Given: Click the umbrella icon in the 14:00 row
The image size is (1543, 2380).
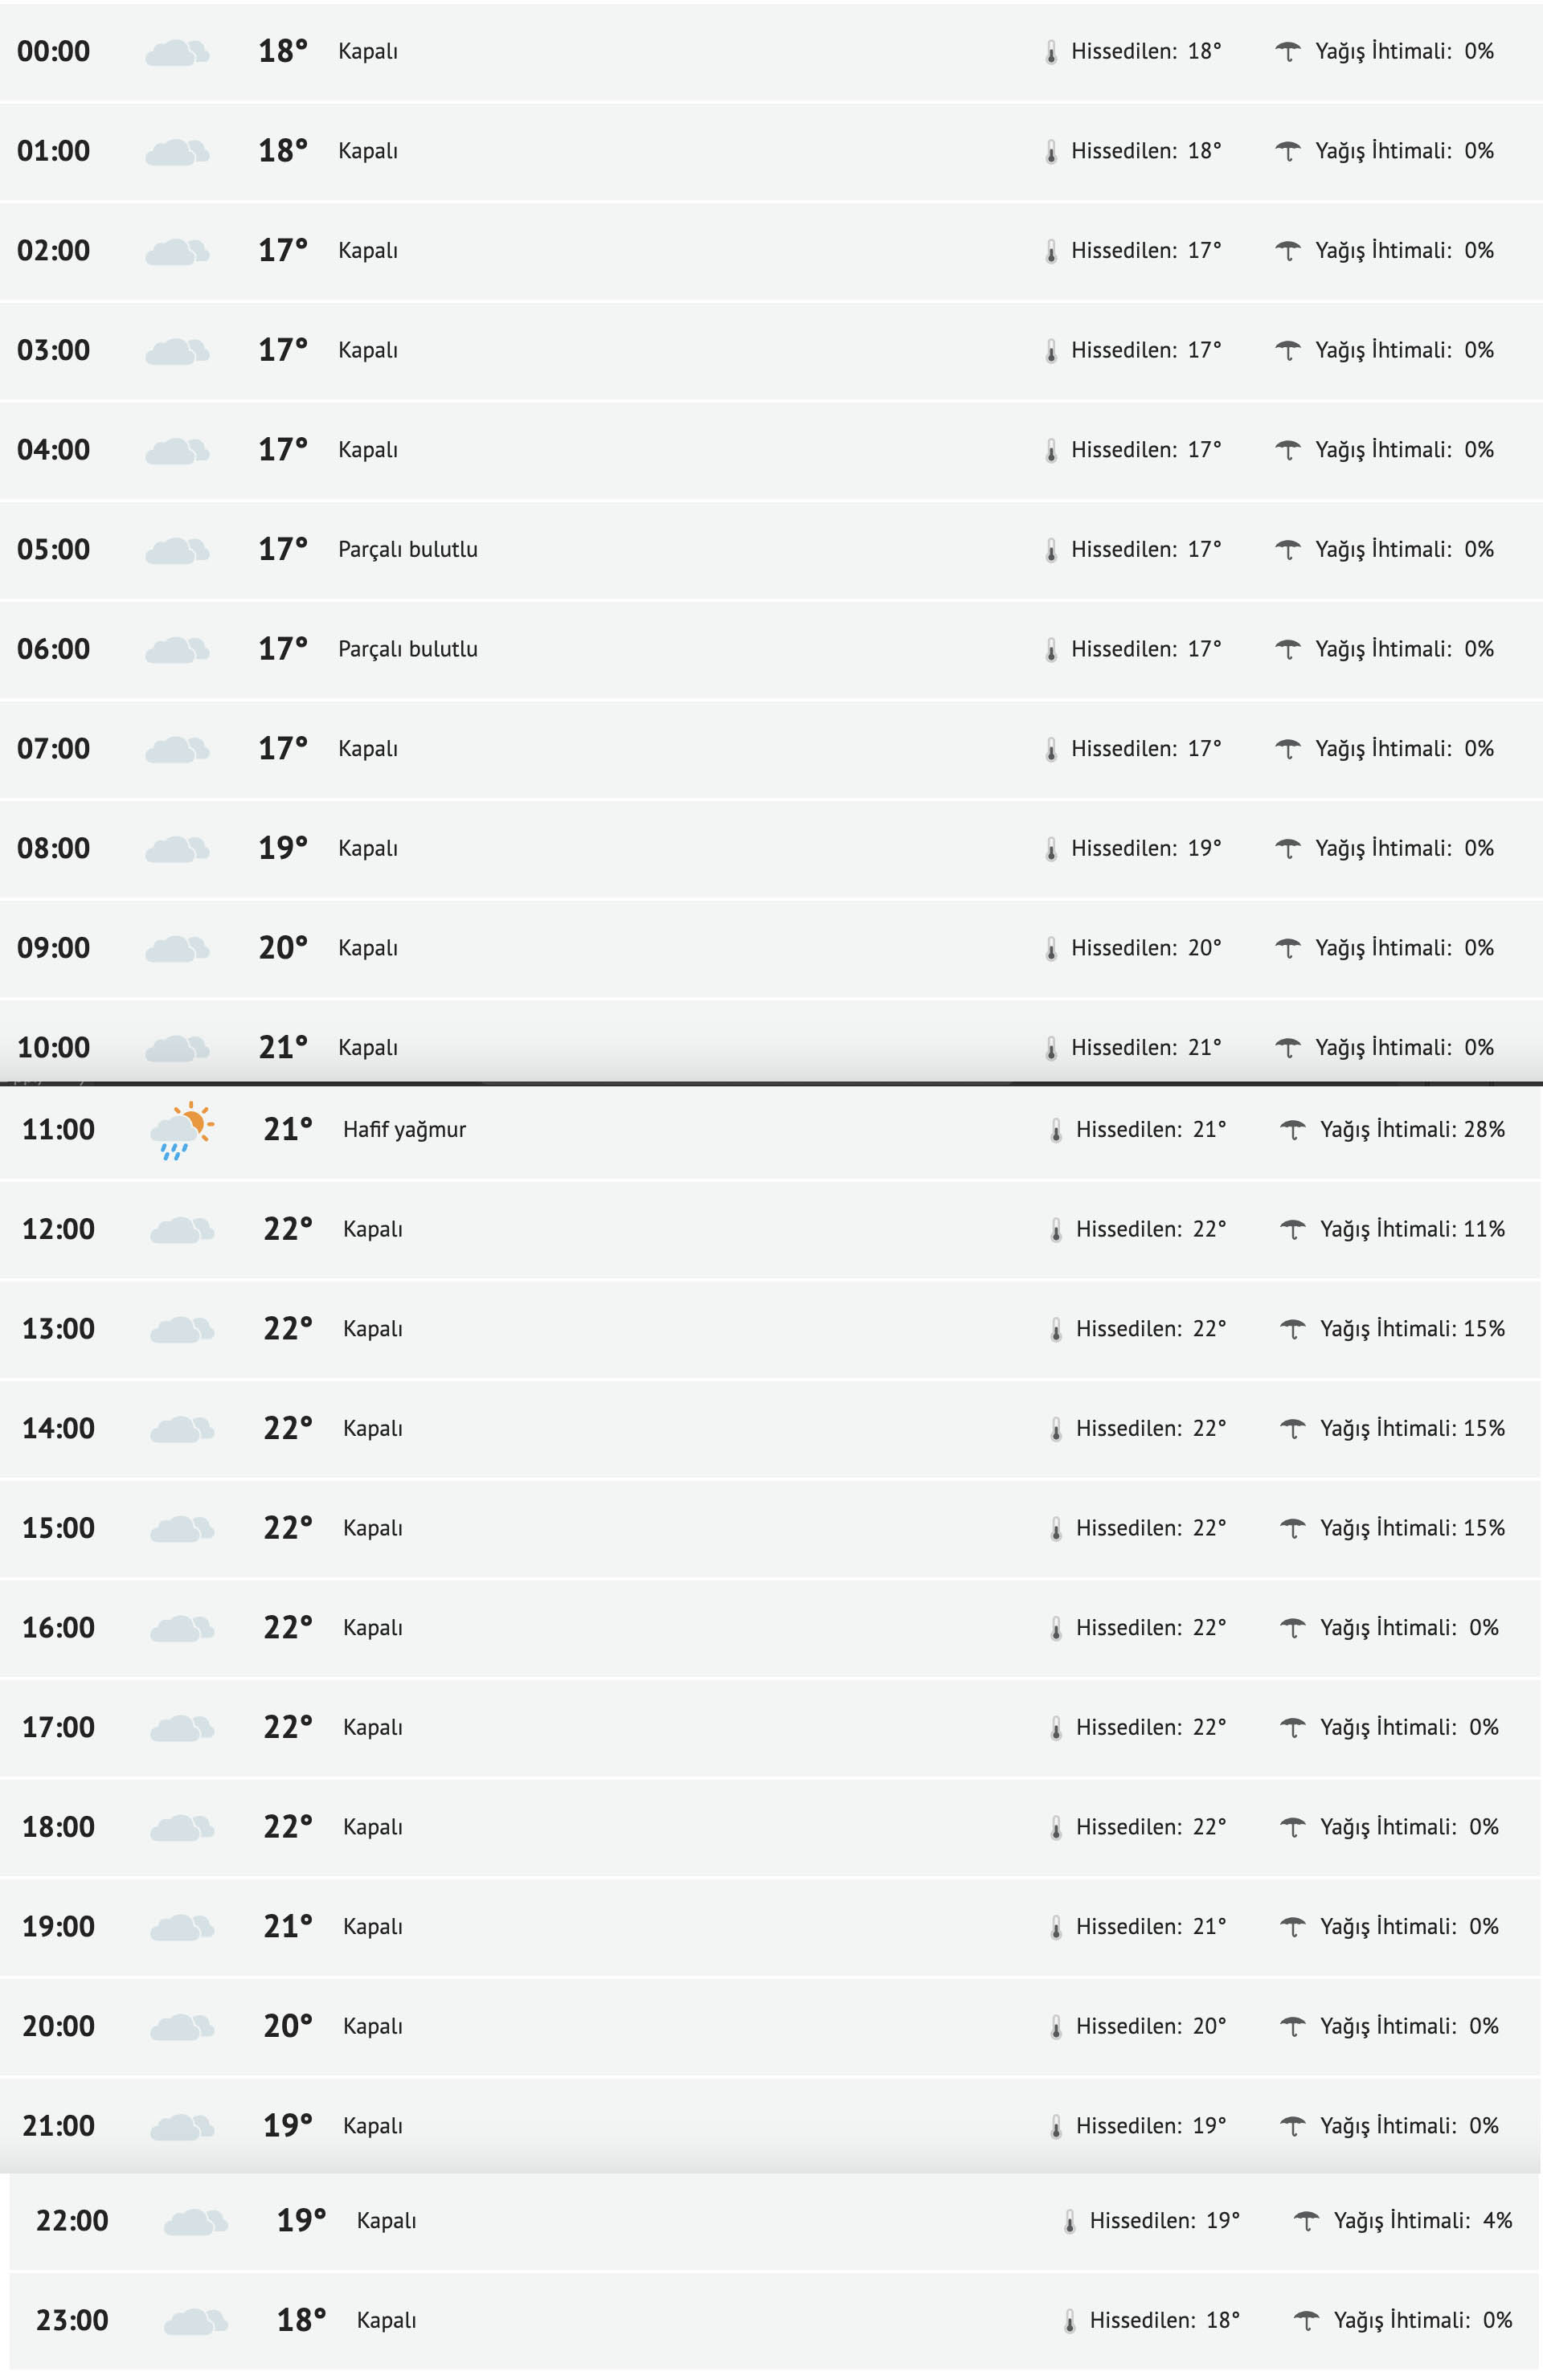Looking at the screenshot, I should tap(1292, 1428).
